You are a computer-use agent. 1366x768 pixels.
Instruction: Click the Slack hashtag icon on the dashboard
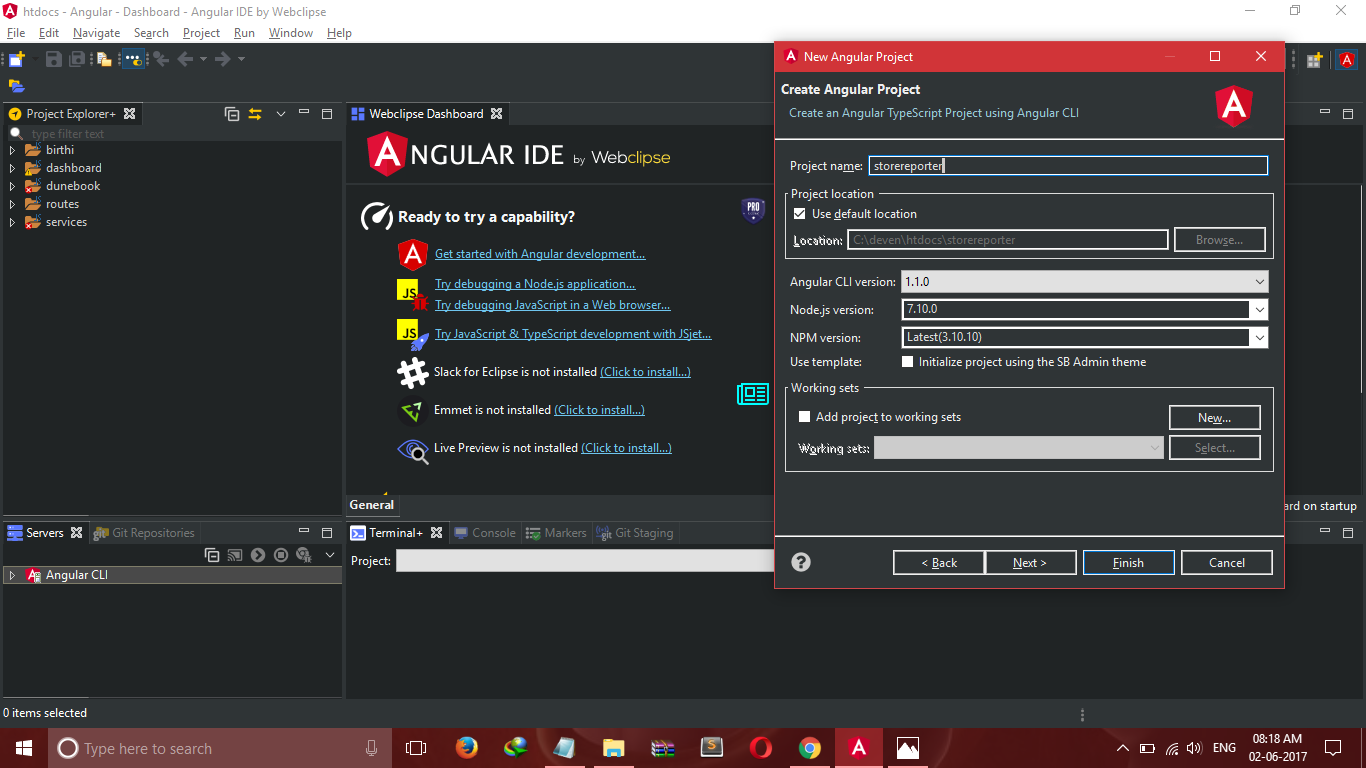coord(412,372)
